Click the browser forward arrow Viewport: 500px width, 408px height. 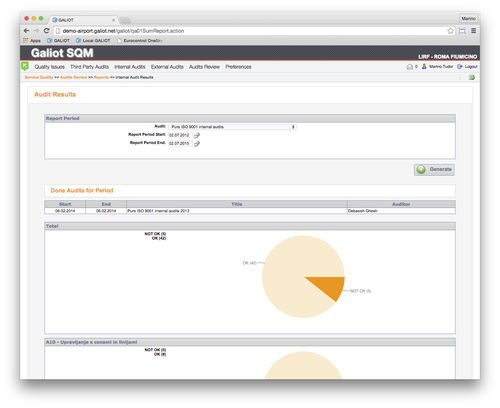[36, 31]
